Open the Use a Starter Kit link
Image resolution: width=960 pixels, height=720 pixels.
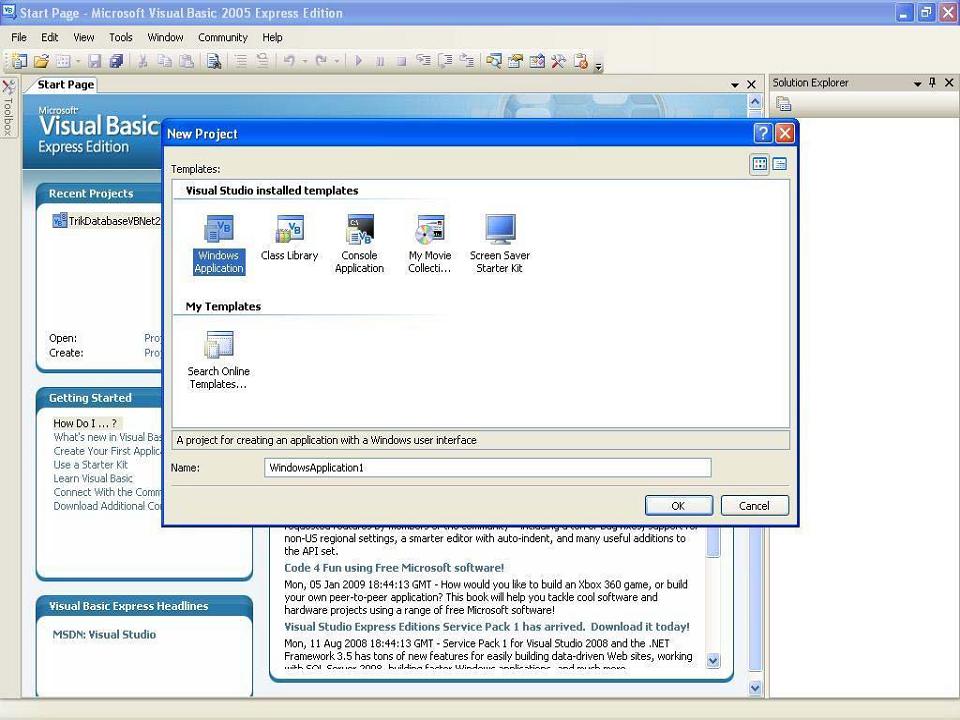click(x=91, y=465)
